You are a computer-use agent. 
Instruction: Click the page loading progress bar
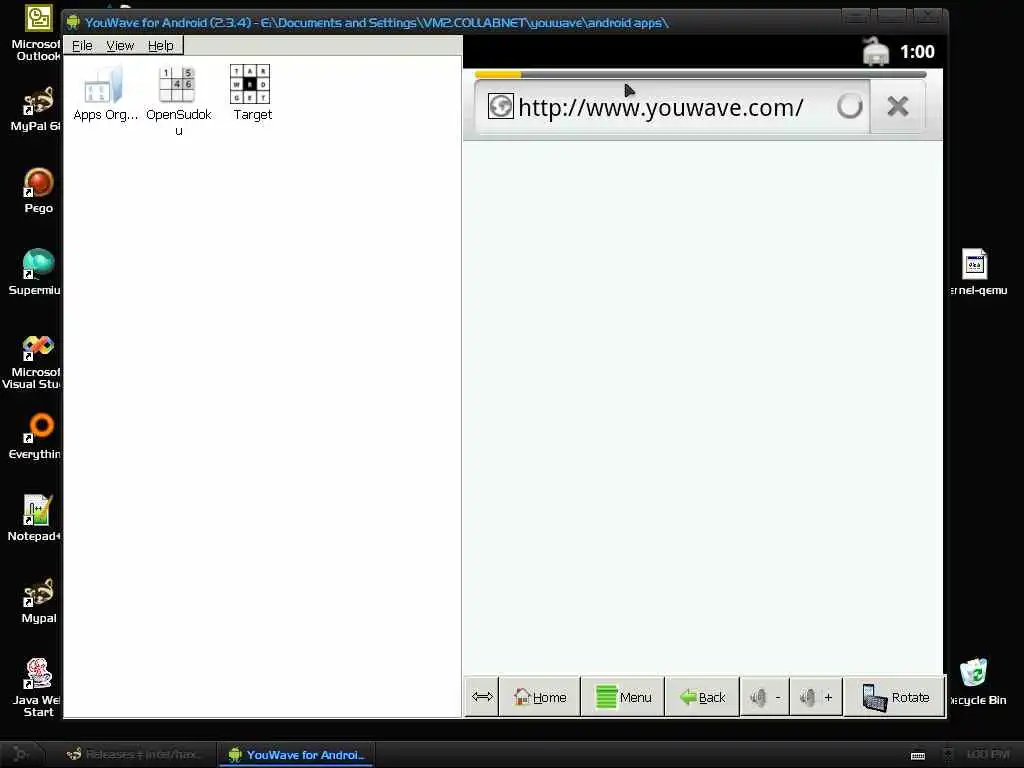click(x=700, y=74)
